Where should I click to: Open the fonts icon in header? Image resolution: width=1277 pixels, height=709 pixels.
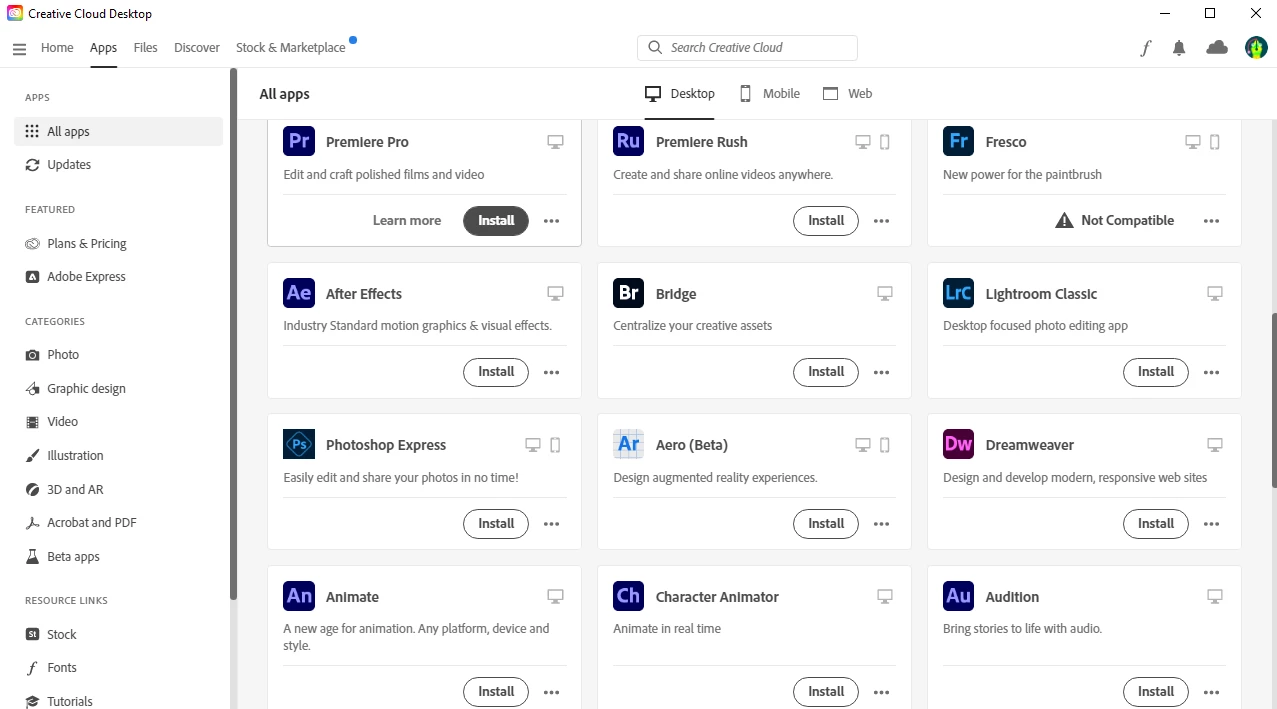point(1146,48)
